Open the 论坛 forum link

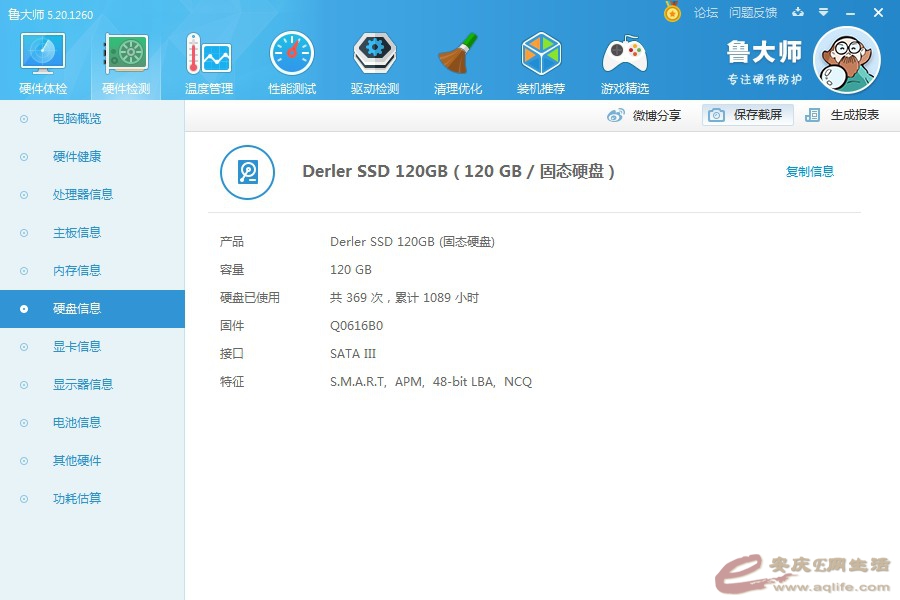coord(706,13)
